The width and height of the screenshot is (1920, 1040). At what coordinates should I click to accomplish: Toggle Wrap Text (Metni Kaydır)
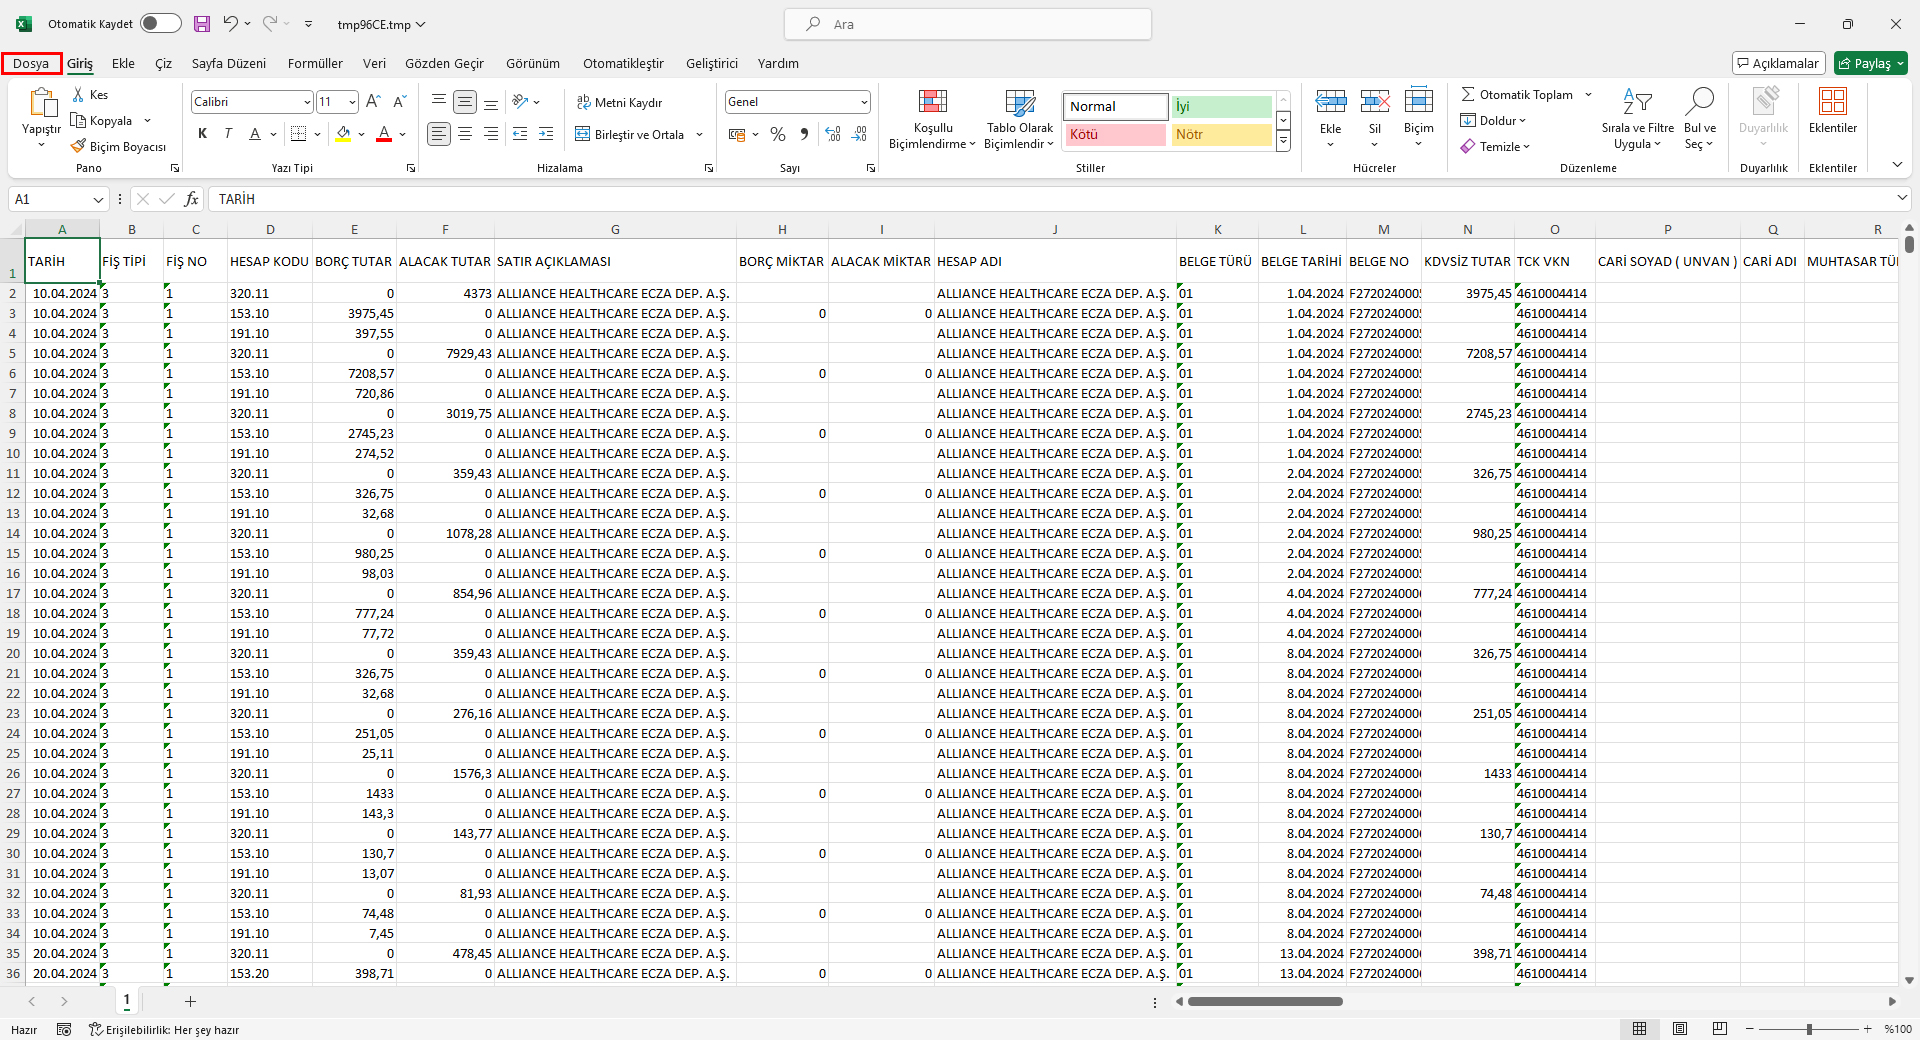click(x=619, y=102)
